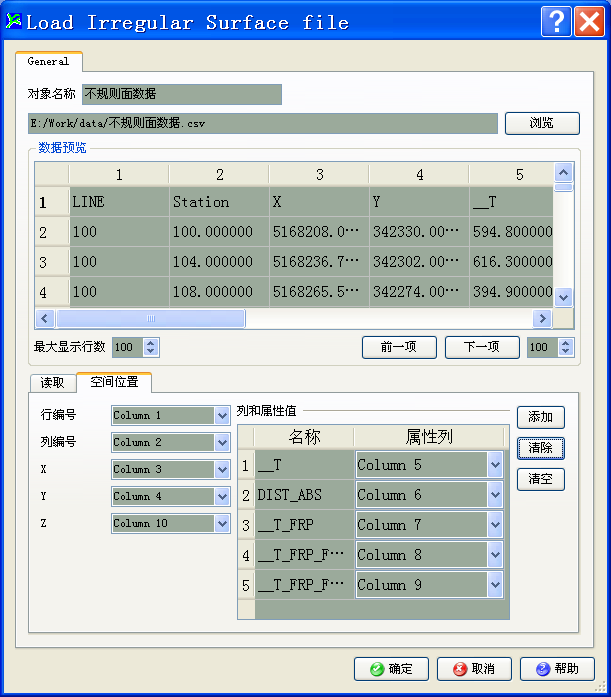Select preview column header 4
This screenshot has height=697, width=611.
click(419, 174)
